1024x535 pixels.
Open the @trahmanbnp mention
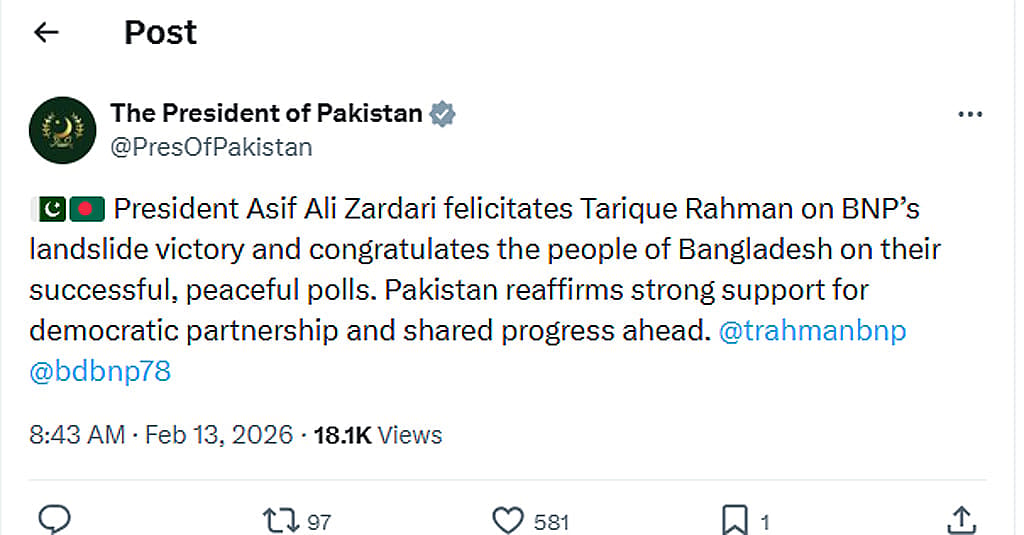click(812, 331)
